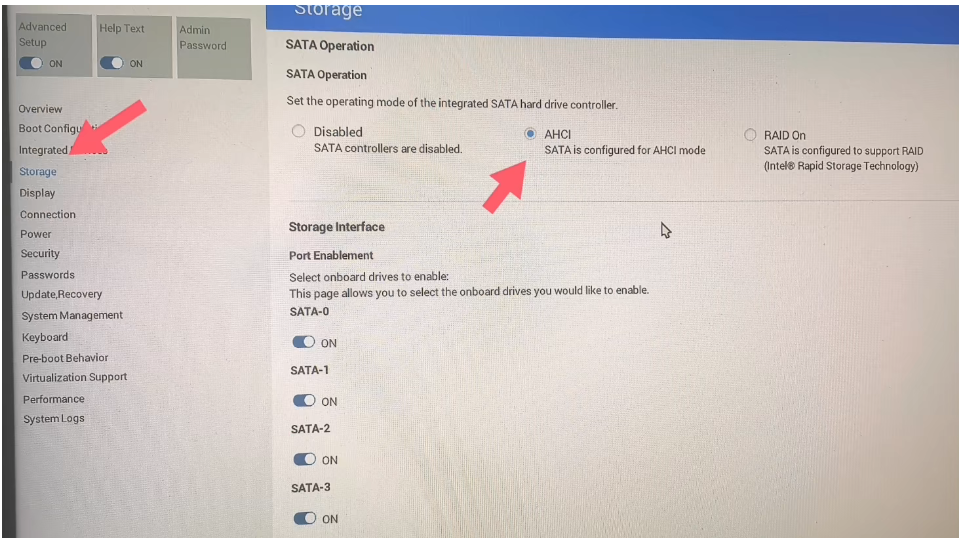Image resolution: width=959 pixels, height=538 pixels.
Task: Go to Boot Configuration menu
Action: pos(54,128)
